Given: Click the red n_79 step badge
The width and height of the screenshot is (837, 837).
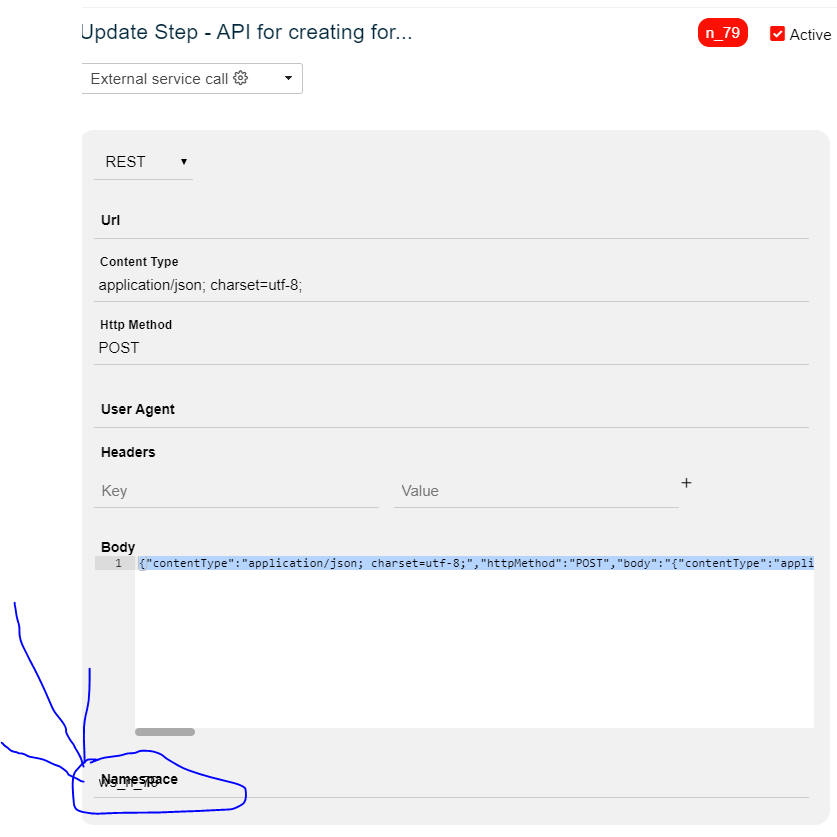Looking at the screenshot, I should [723, 33].
